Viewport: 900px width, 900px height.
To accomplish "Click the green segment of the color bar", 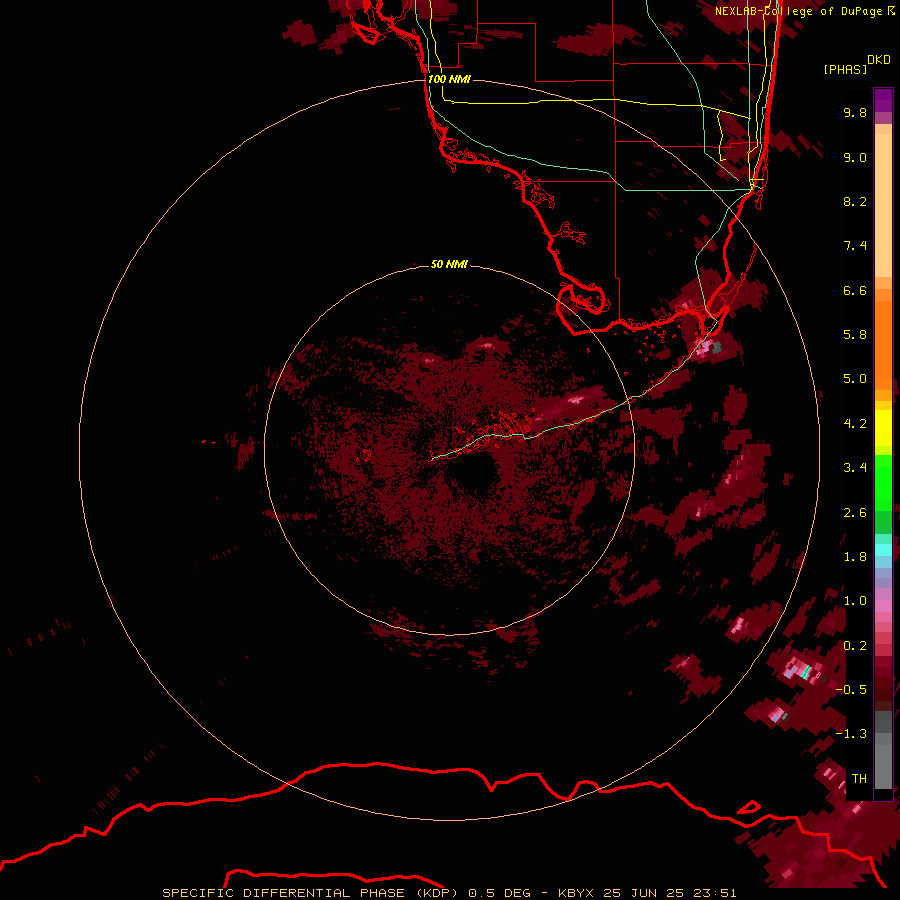I will pos(883,482).
